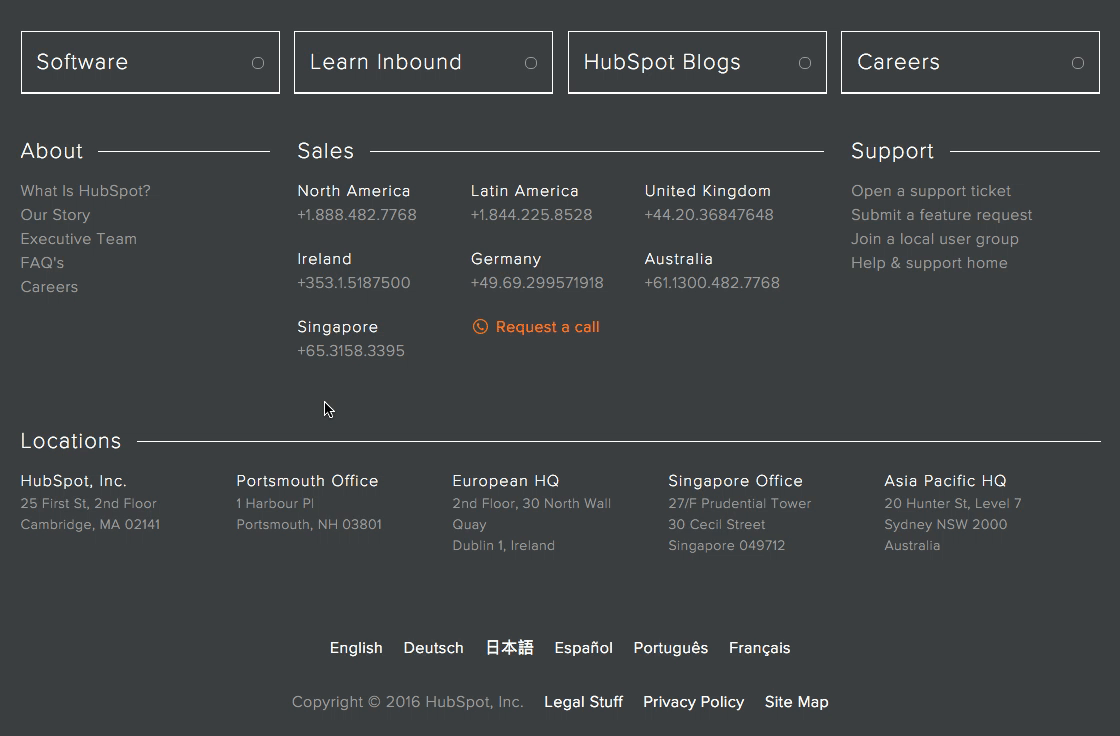Click Portsmouth, NH 03801 text
Viewport: 1120px width, 736px height.
[309, 524]
